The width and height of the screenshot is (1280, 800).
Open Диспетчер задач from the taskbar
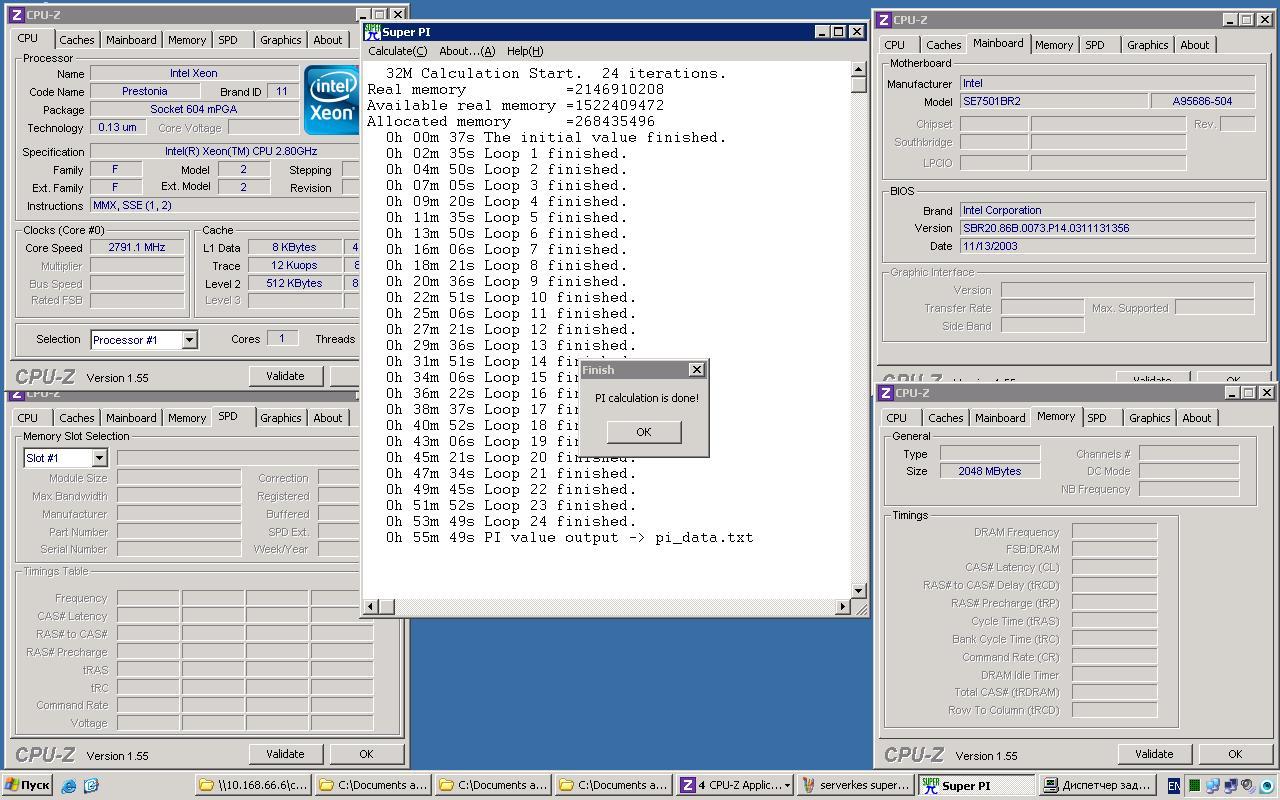tap(1096, 786)
